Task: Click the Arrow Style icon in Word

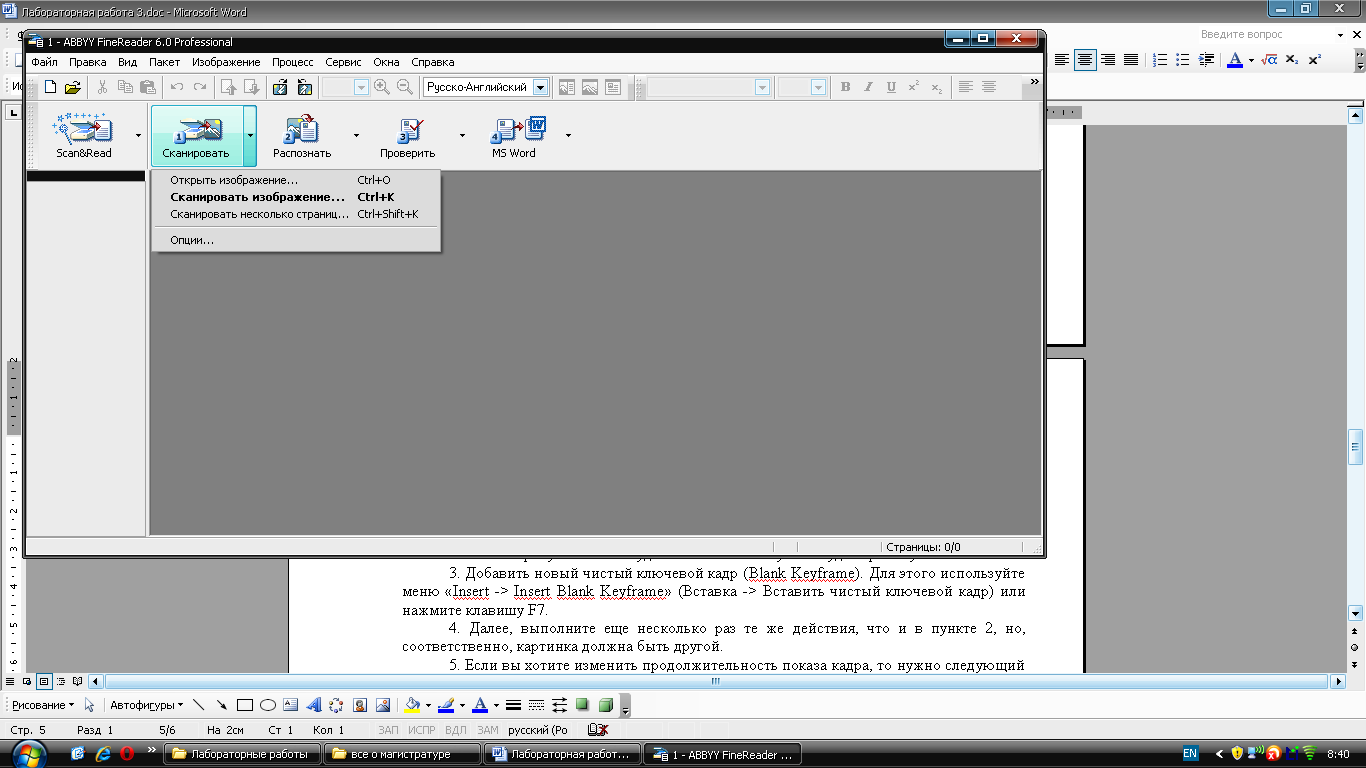Action: coord(559,705)
